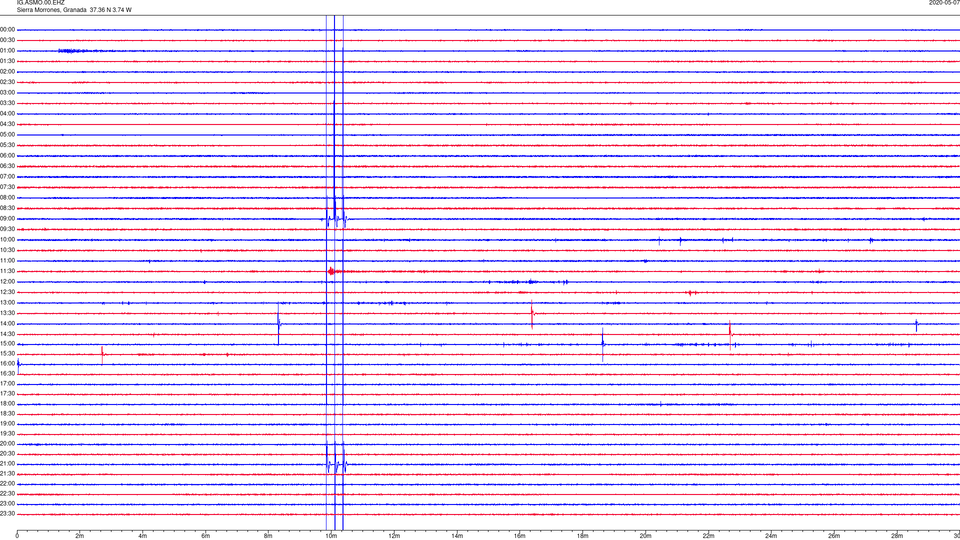Select the 11:30 trace time label
This screenshot has width=960, height=540.
(7, 271)
